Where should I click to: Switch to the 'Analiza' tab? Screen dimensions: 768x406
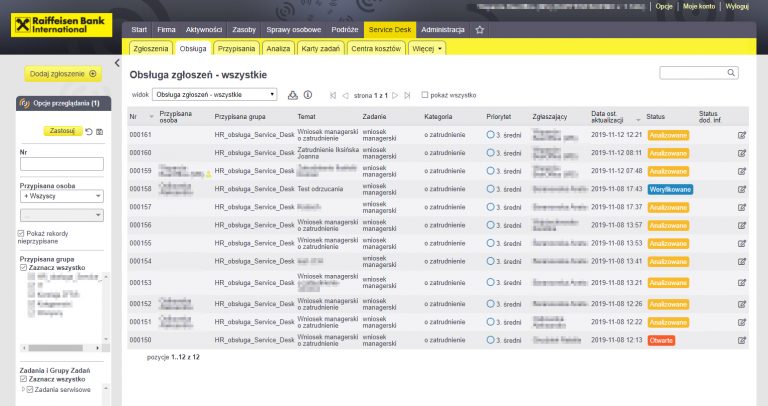click(278, 48)
